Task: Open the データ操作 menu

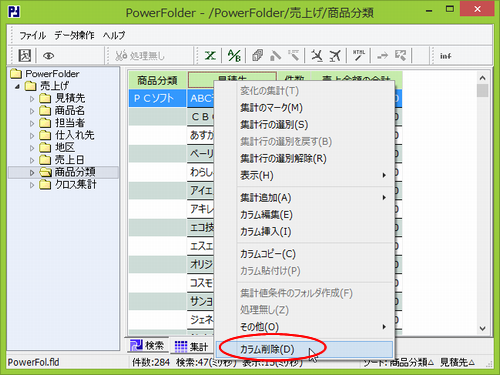Action: tap(74, 35)
